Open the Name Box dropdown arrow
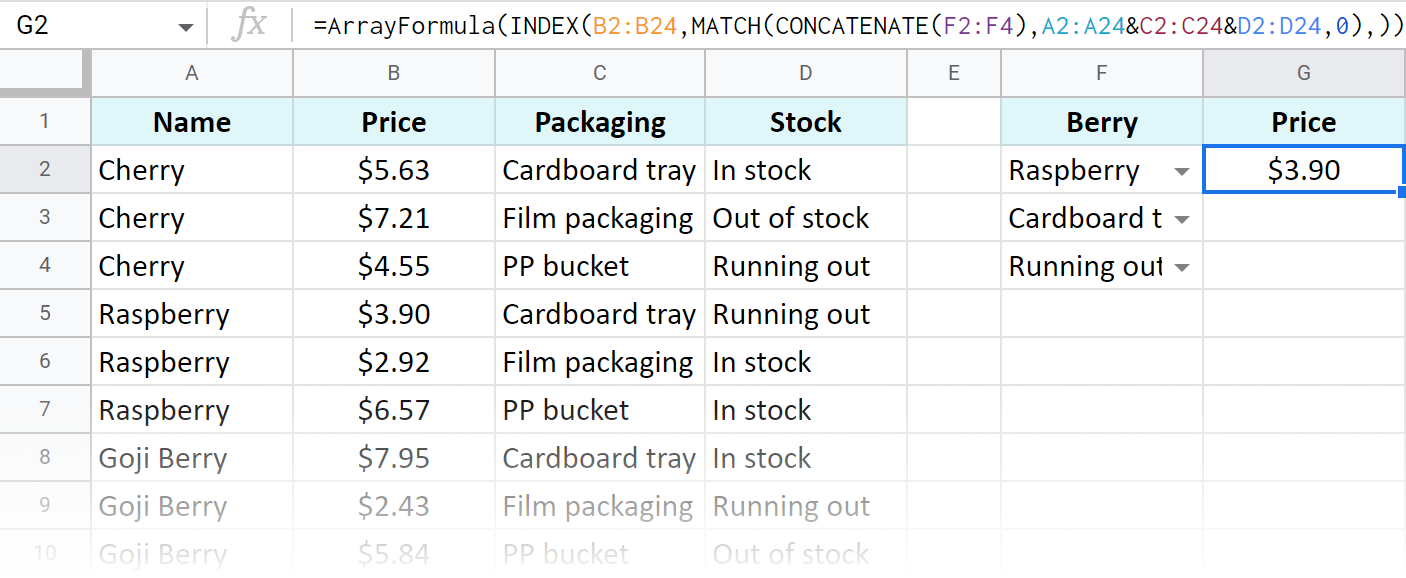 coord(184,26)
